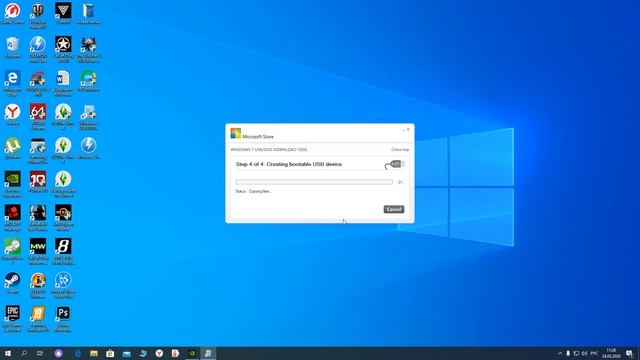Image resolution: width=640 pixels, height=360 pixels.
Task: Open the Windows Start menu
Action: [x=7, y=353]
